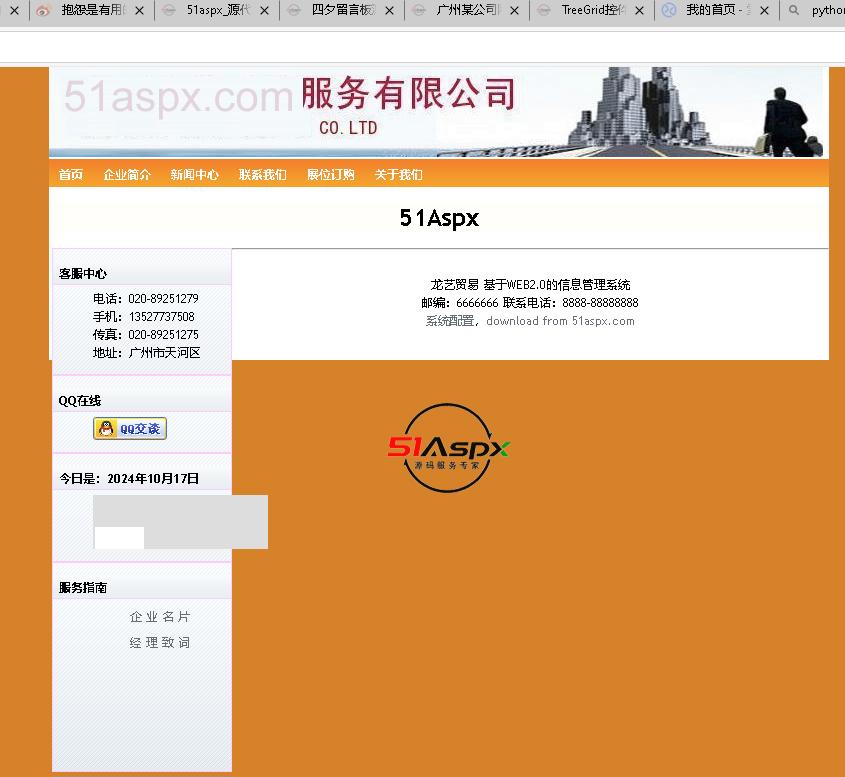Viewport: 845px width, 777px height.
Task: Click phone number 020-89251279
Action: tap(163, 299)
